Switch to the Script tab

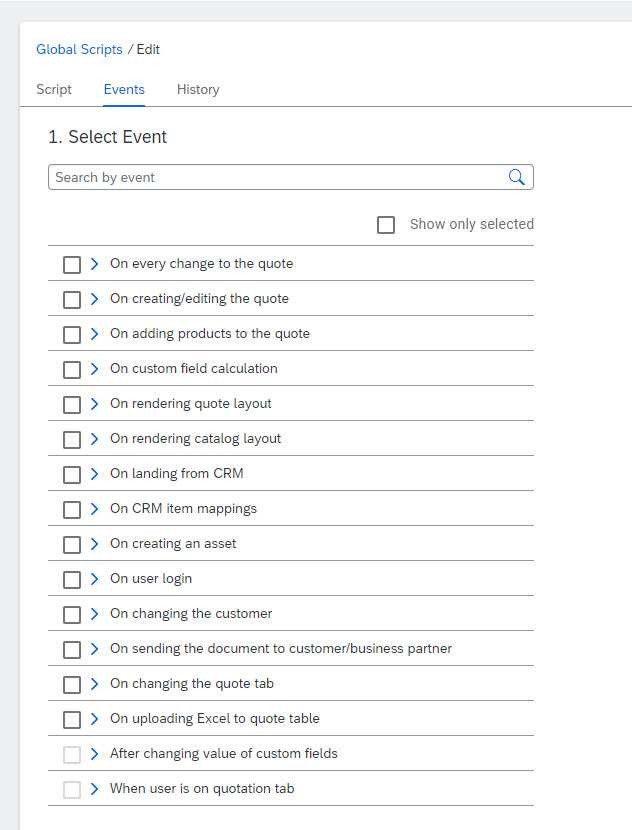click(x=54, y=89)
